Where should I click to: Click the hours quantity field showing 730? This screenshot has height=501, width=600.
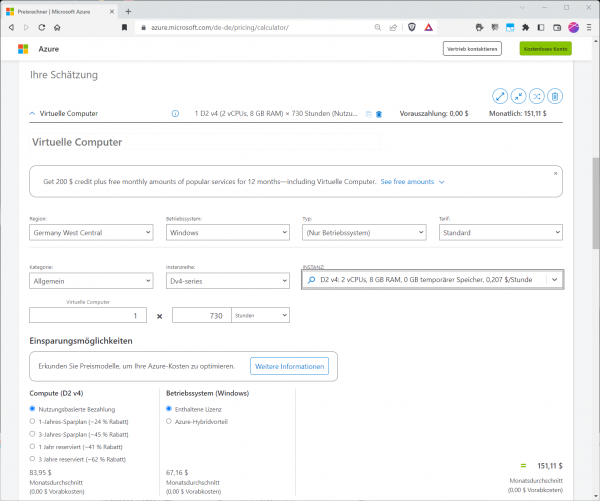click(x=202, y=315)
